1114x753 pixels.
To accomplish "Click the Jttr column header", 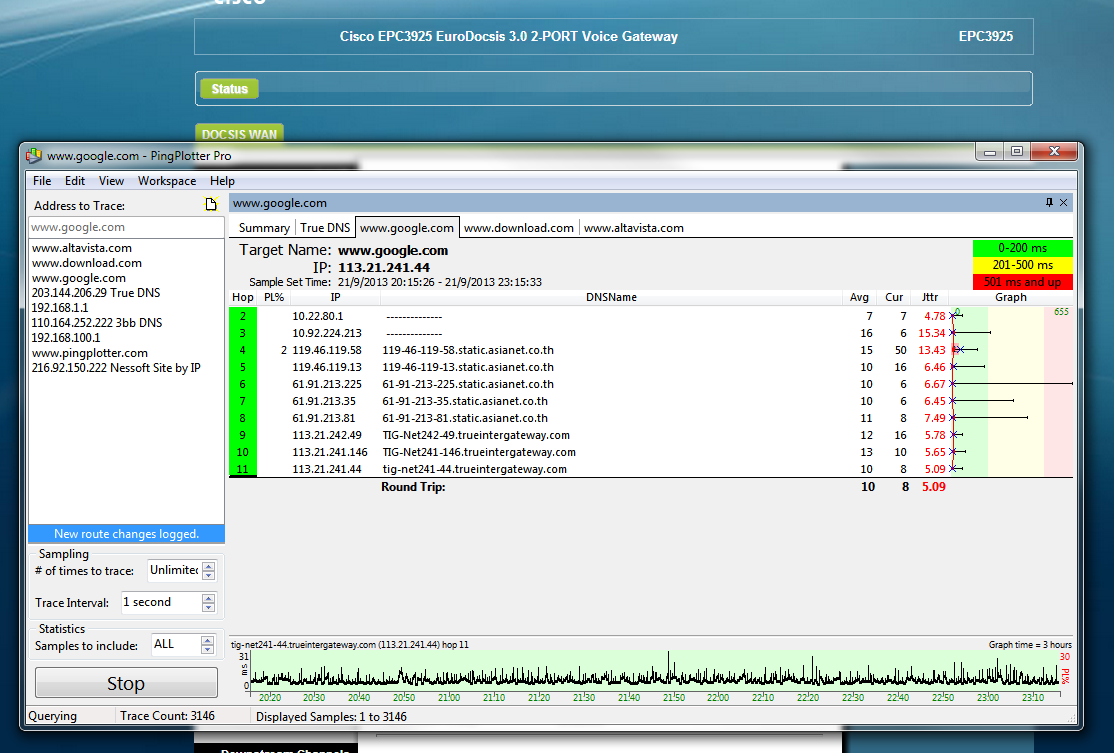I will coord(929,297).
